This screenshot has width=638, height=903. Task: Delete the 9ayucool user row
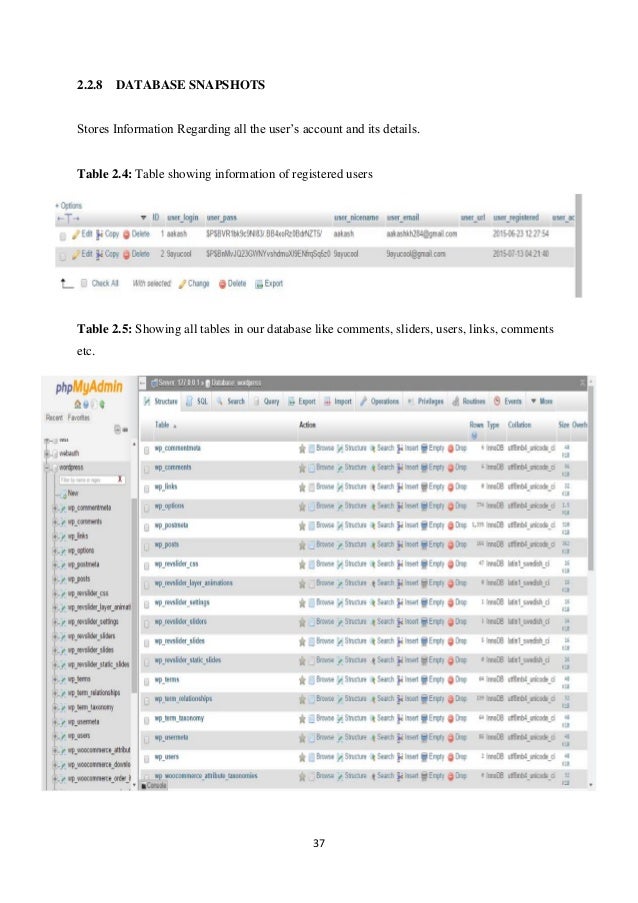[136, 254]
